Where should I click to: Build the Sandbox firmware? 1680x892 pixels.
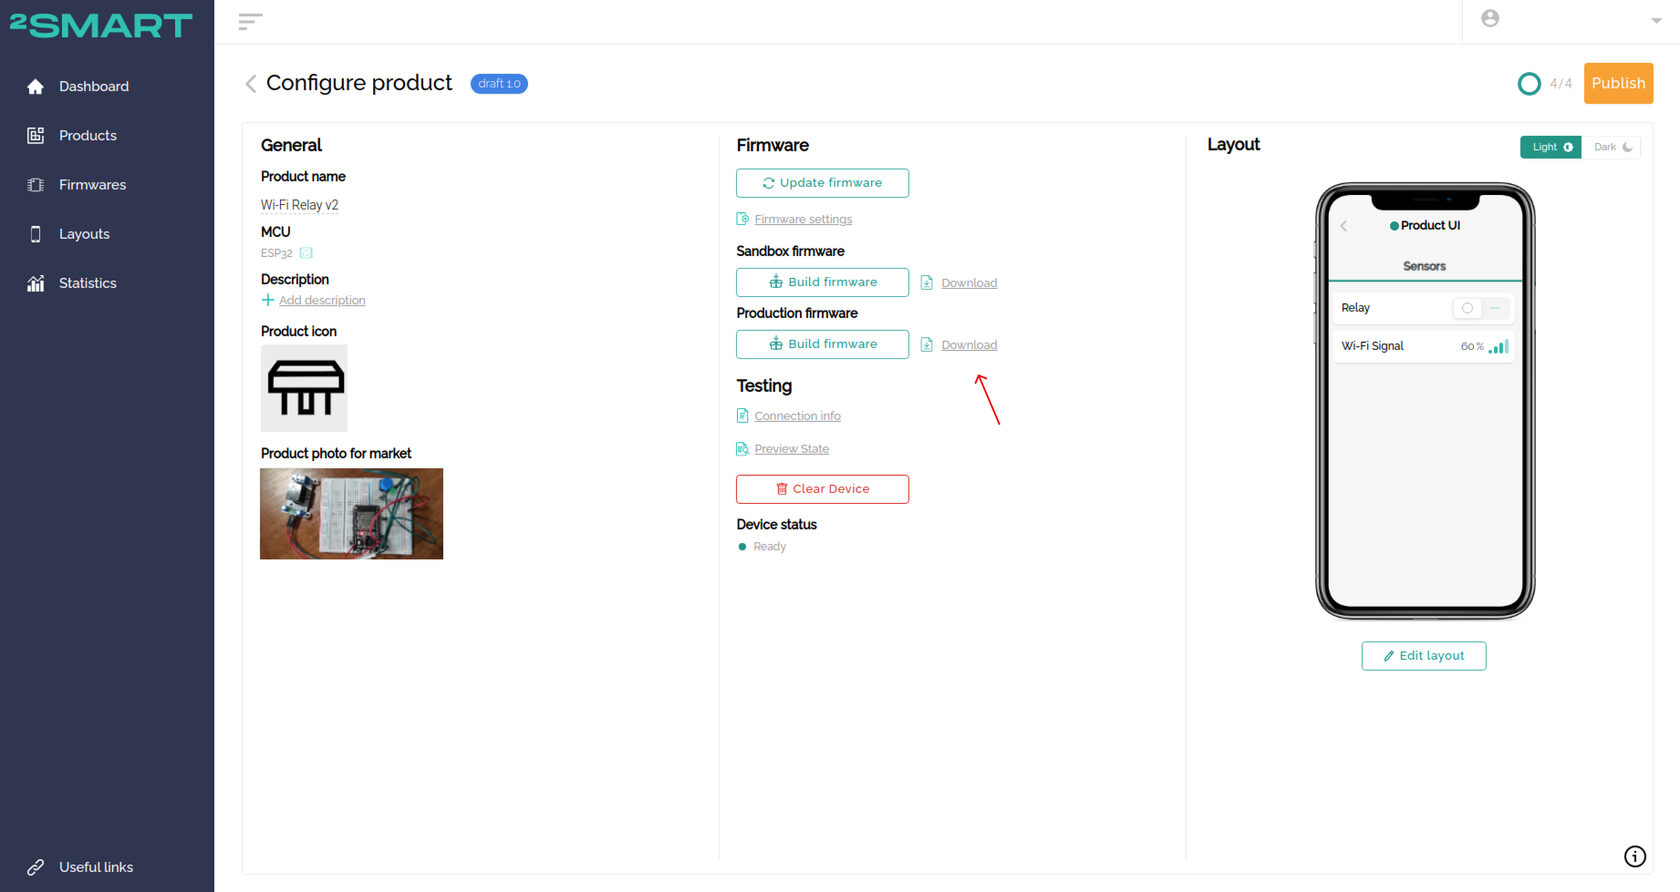point(822,282)
